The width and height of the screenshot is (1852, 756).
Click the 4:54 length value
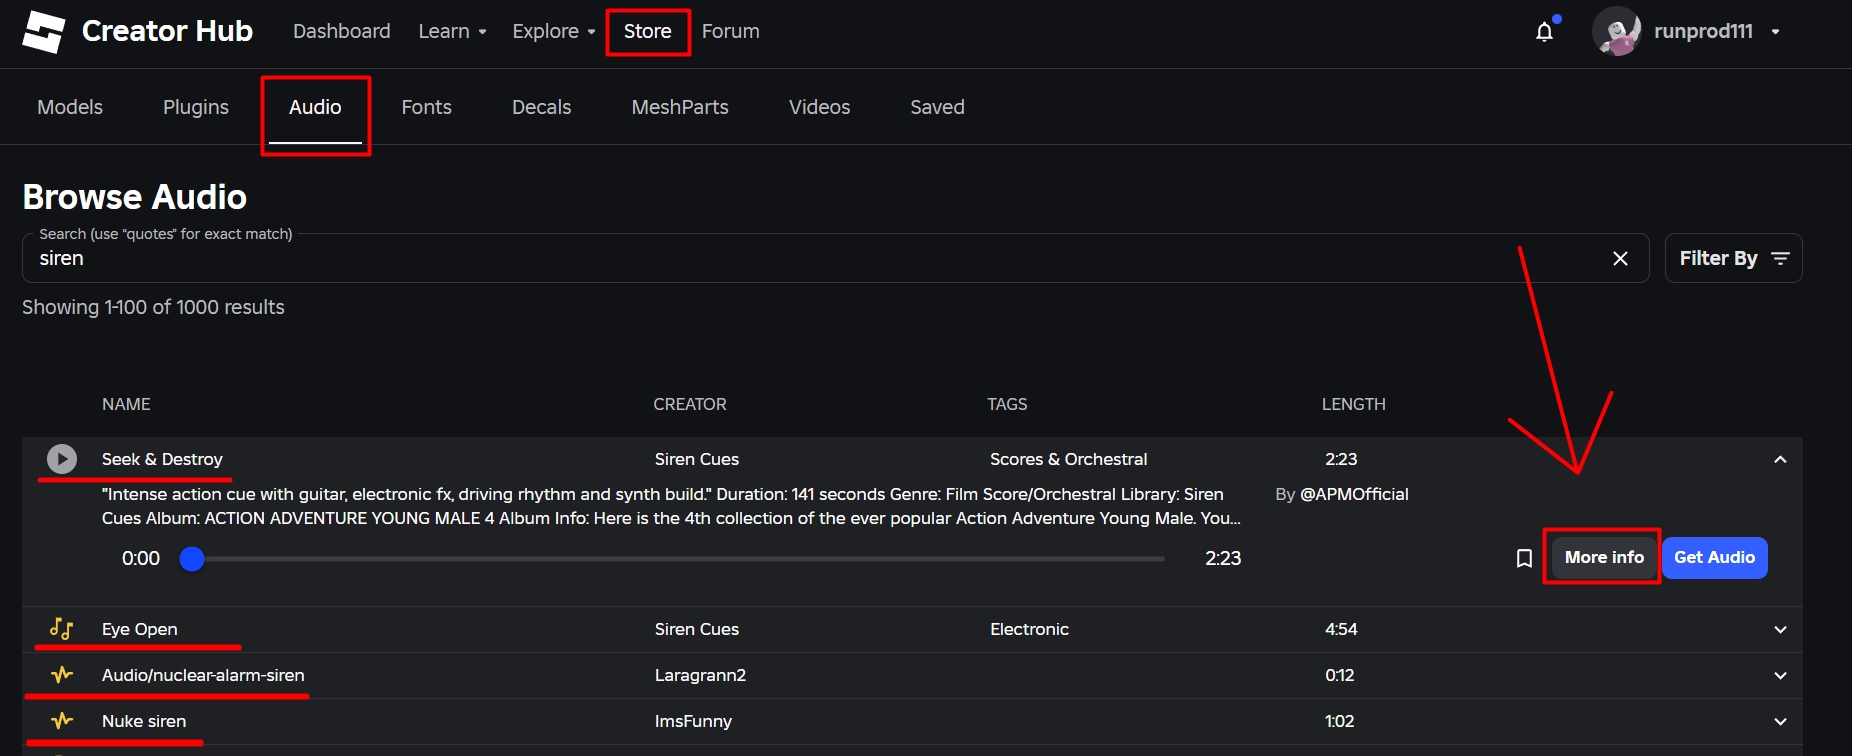[x=1341, y=629]
